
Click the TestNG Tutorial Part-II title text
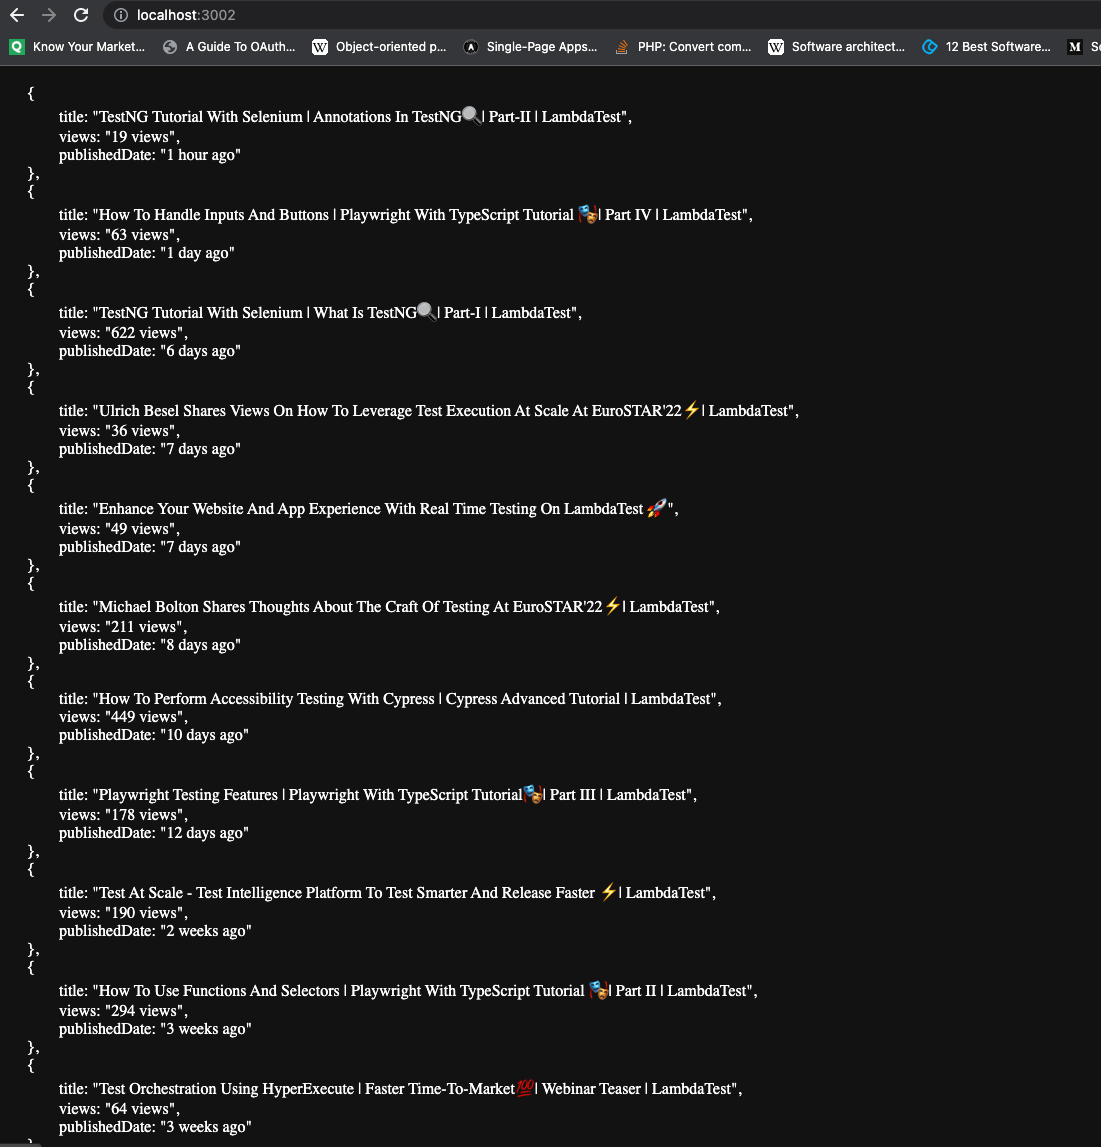pyautogui.click(x=345, y=116)
